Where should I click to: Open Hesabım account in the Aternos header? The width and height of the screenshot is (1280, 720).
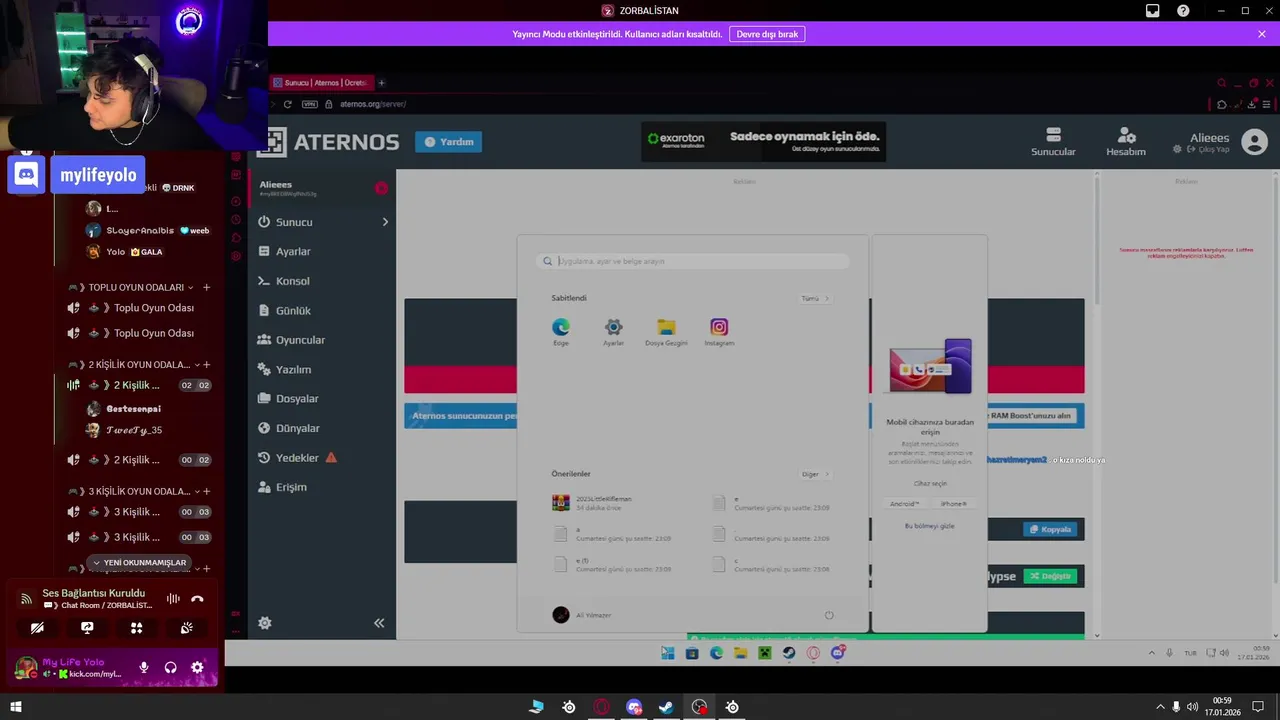(x=1126, y=142)
